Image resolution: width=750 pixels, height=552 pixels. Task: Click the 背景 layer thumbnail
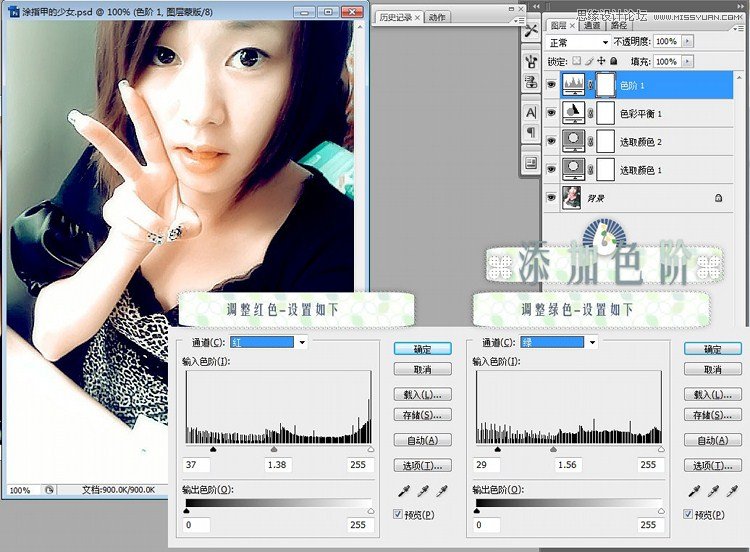click(572, 198)
